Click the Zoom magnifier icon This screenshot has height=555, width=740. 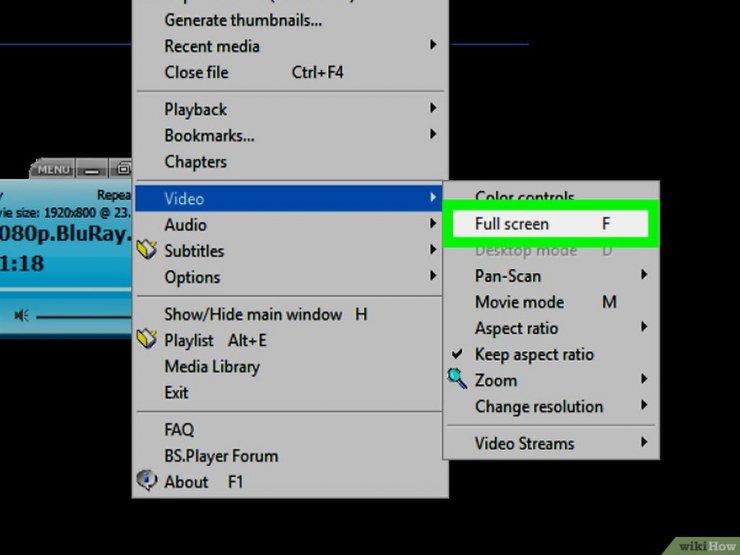[x=457, y=379]
